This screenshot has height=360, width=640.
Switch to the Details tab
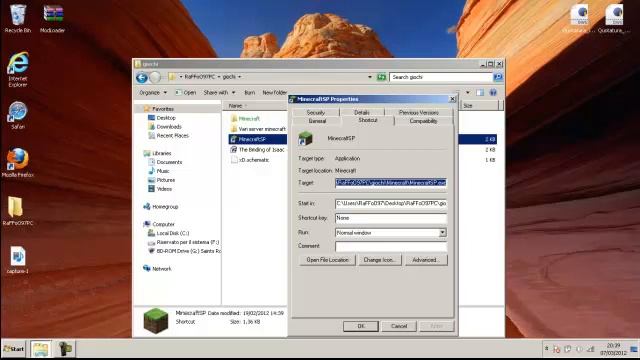pyautogui.click(x=362, y=112)
